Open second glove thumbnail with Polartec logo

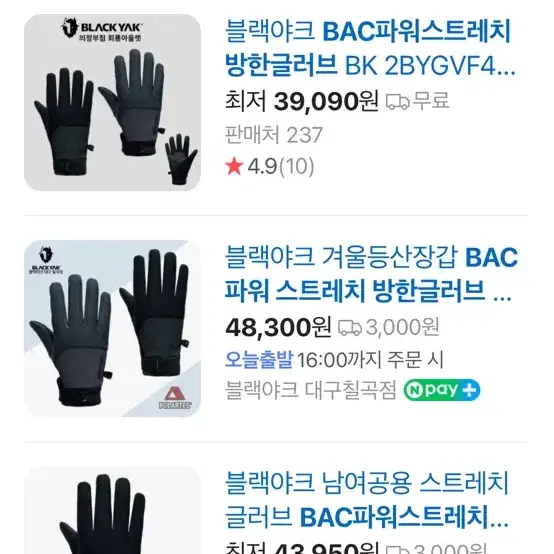click(x=112, y=329)
